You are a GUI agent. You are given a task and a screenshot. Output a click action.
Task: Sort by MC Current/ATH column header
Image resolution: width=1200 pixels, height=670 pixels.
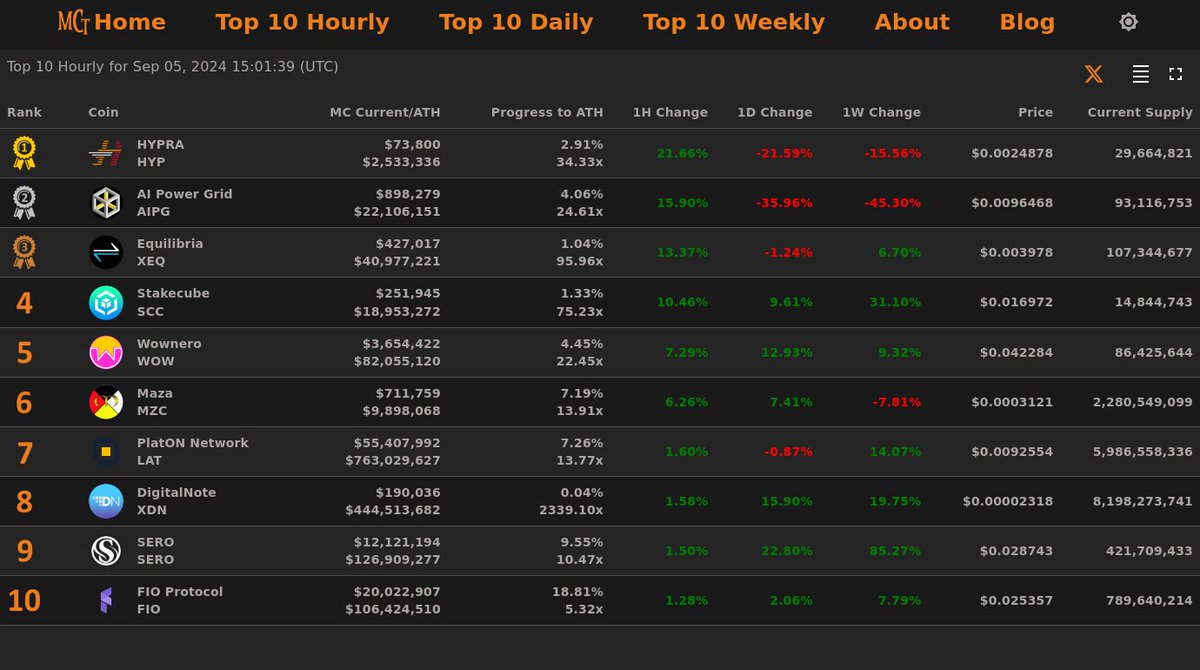pos(385,112)
